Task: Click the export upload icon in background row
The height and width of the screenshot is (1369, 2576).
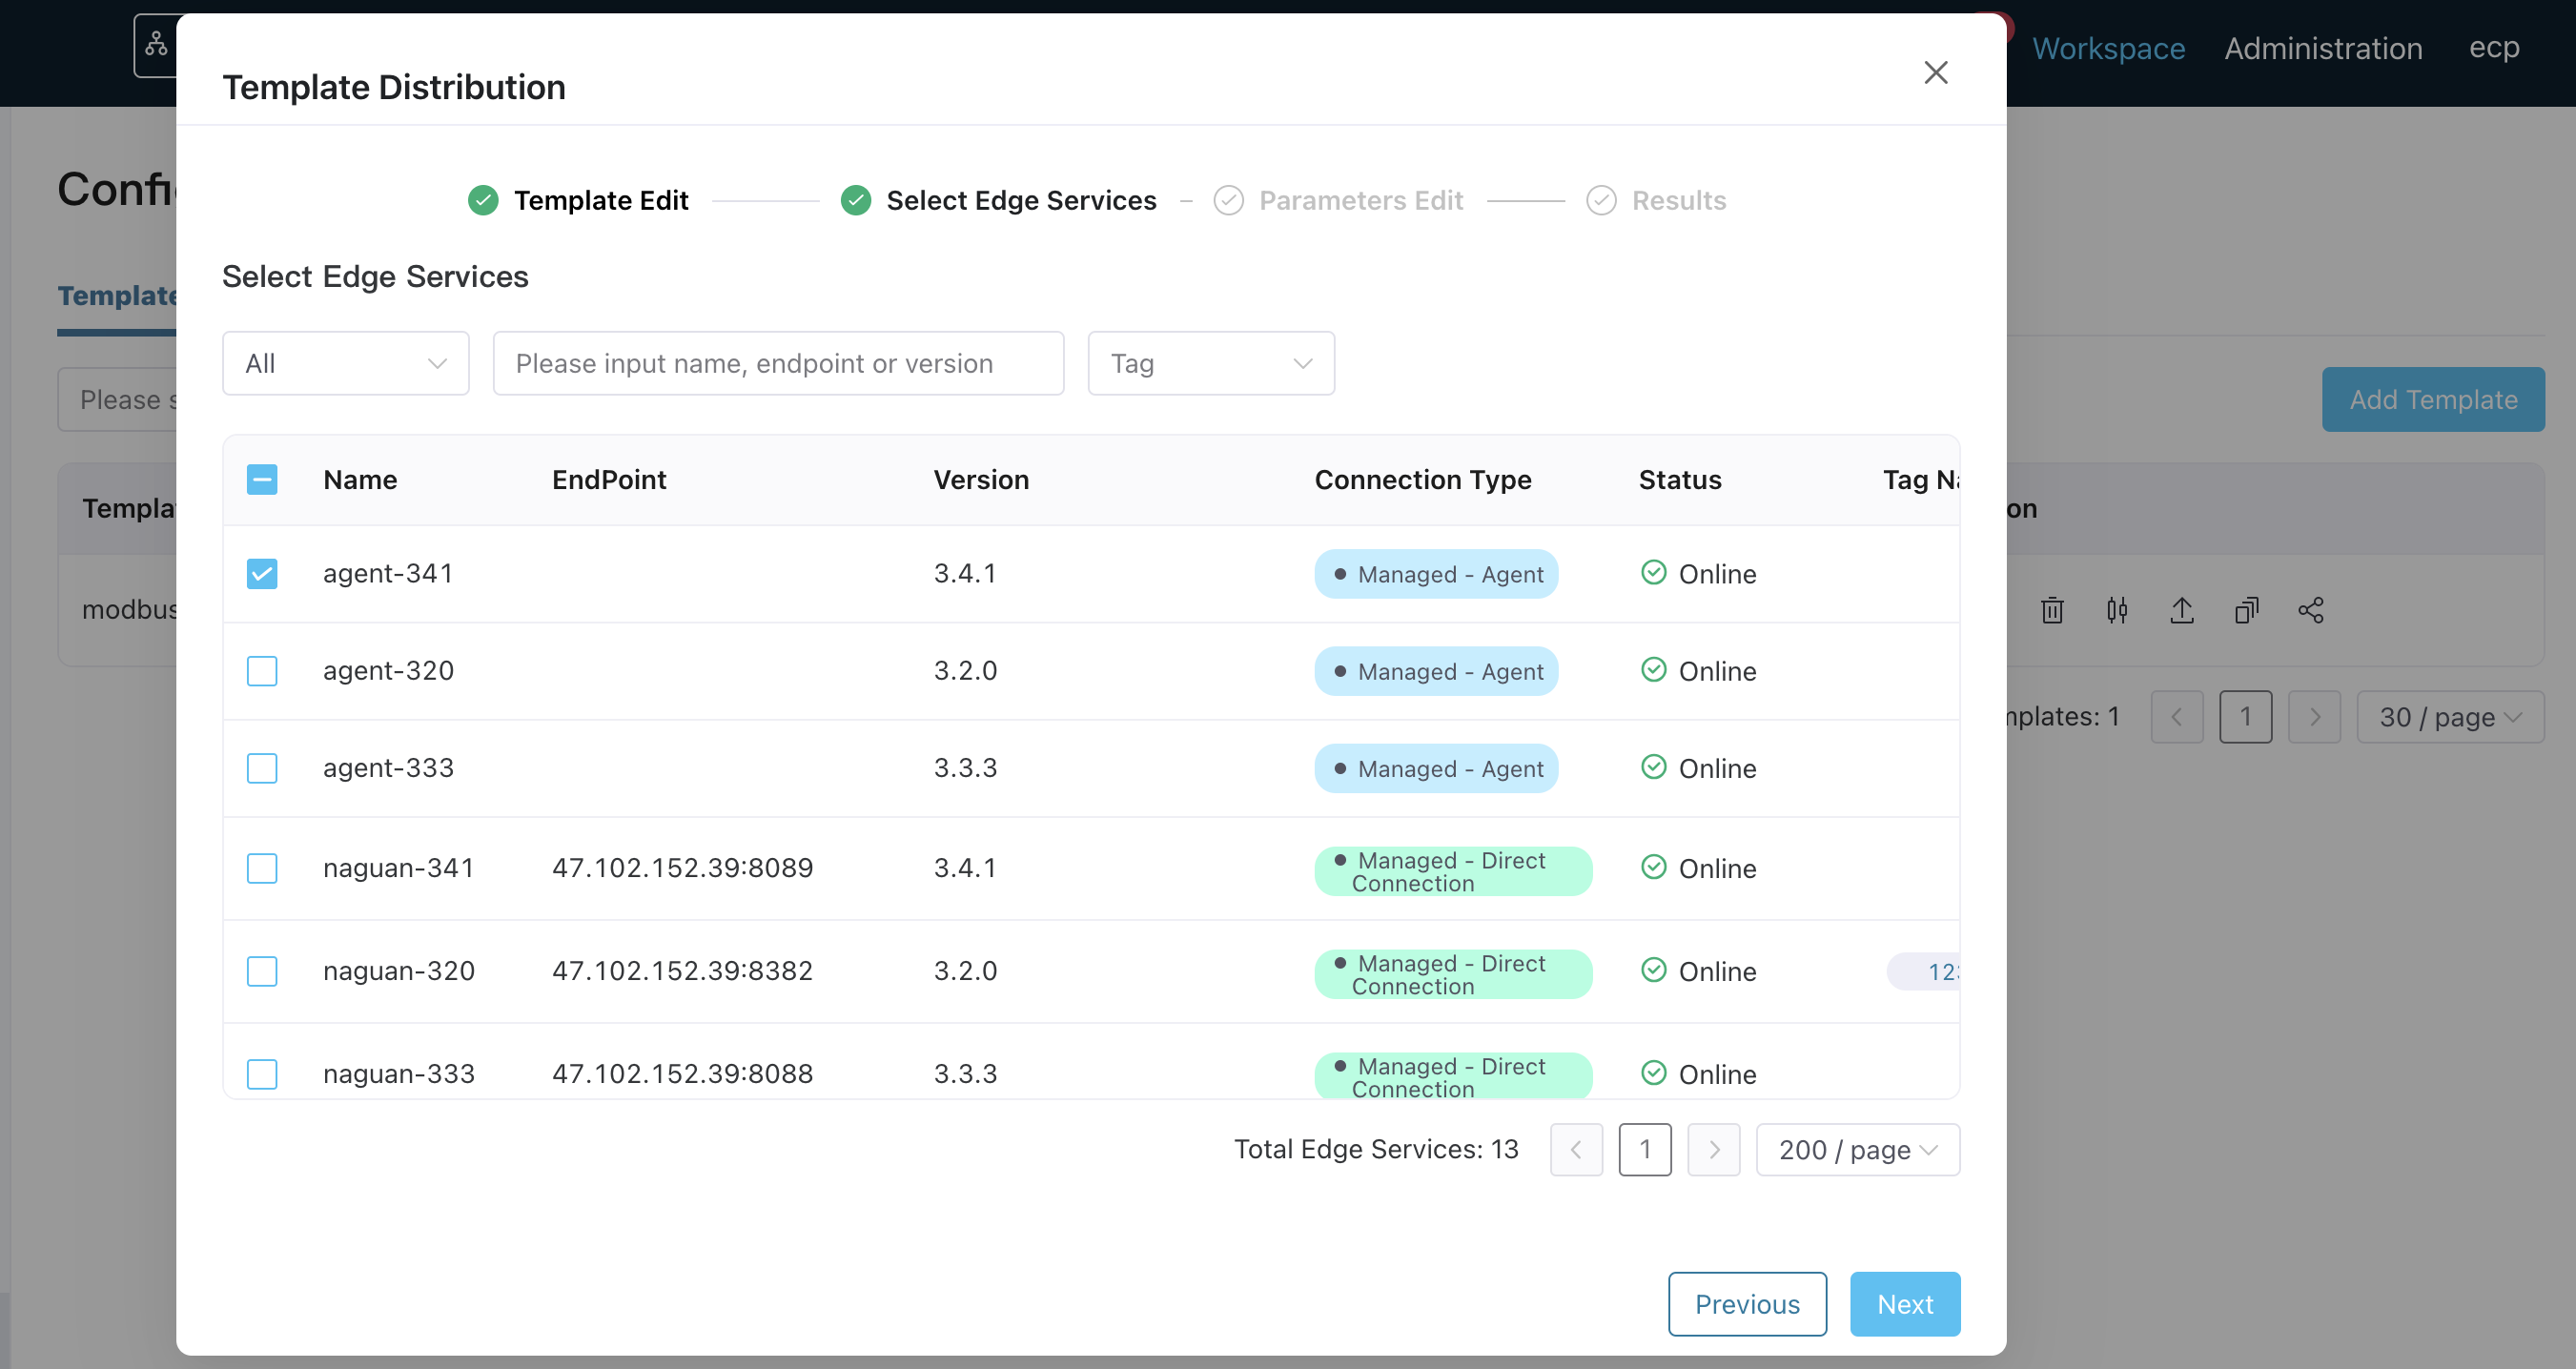Action: point(2182,610)
